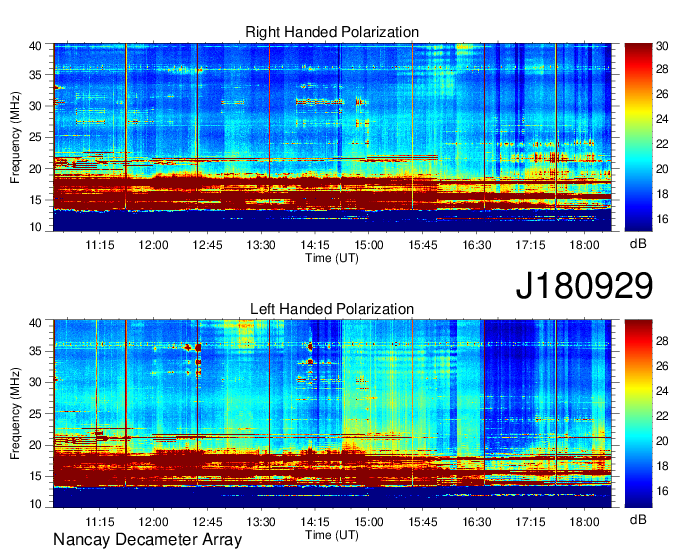Click the "20" frequency tick of Right Handed plot

35,169
